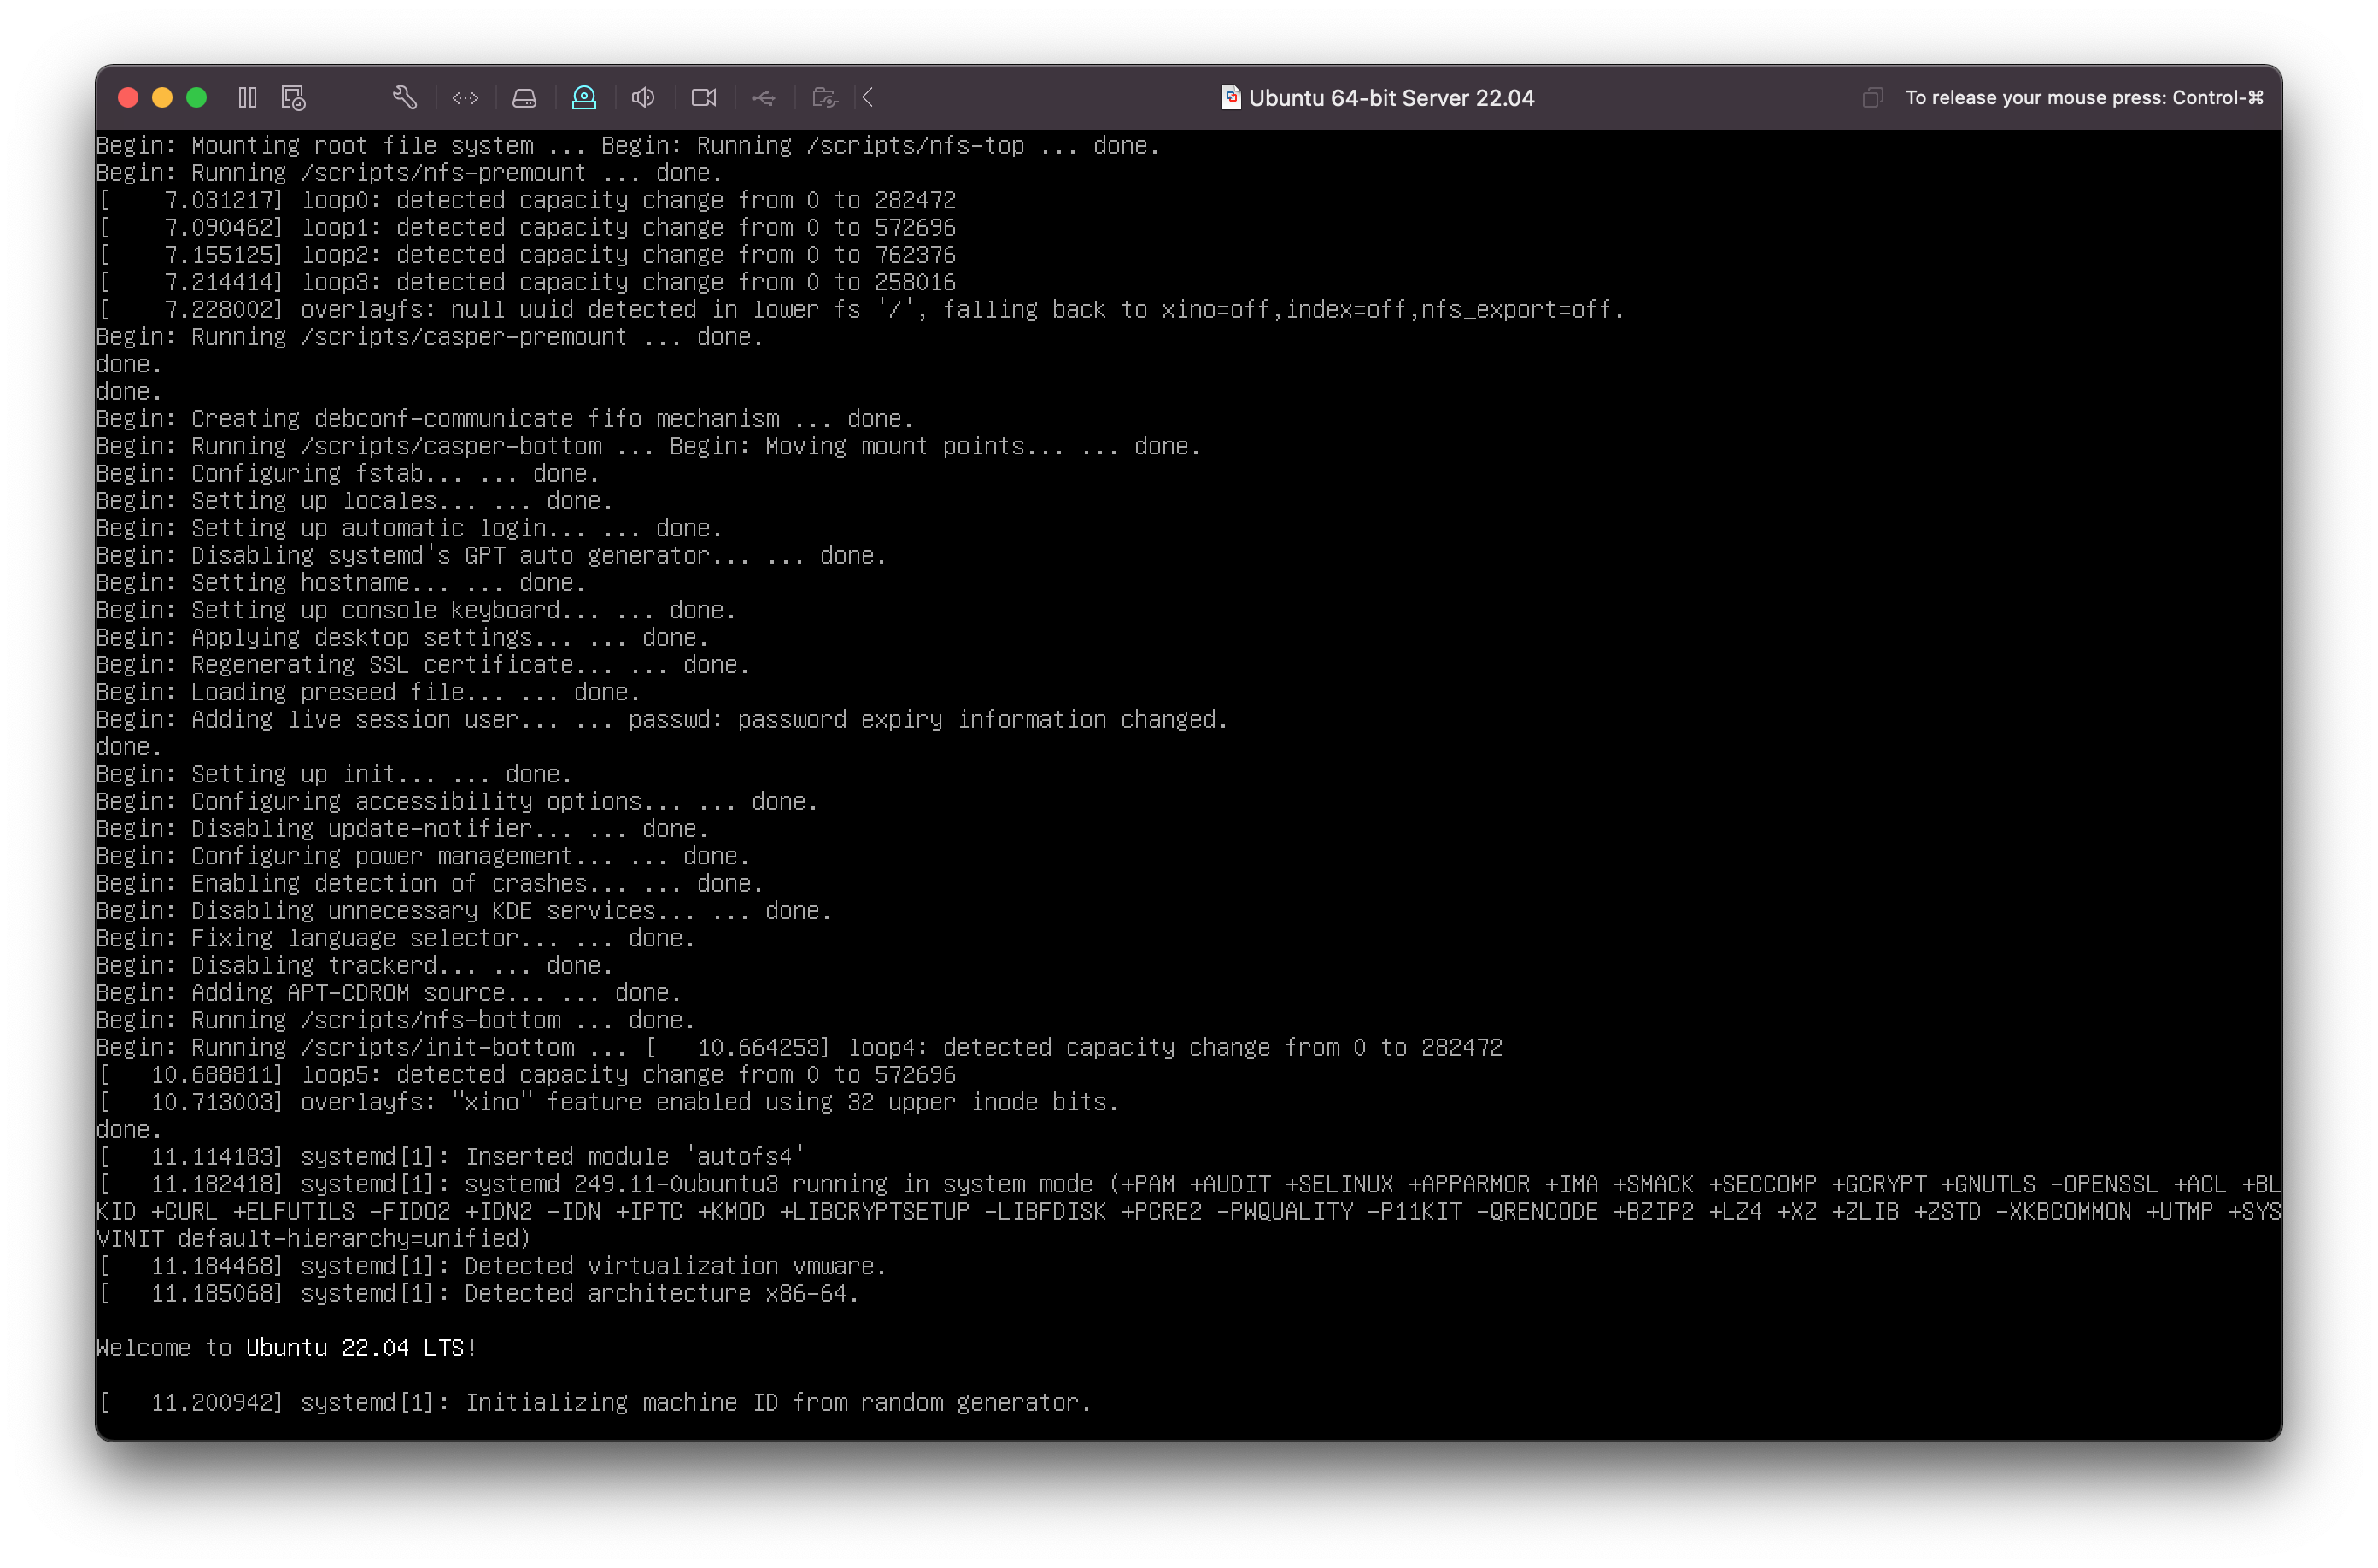This screenshot has width=2378, height=1568.
Task: Click the camera device icon
Action: point(704,97)
